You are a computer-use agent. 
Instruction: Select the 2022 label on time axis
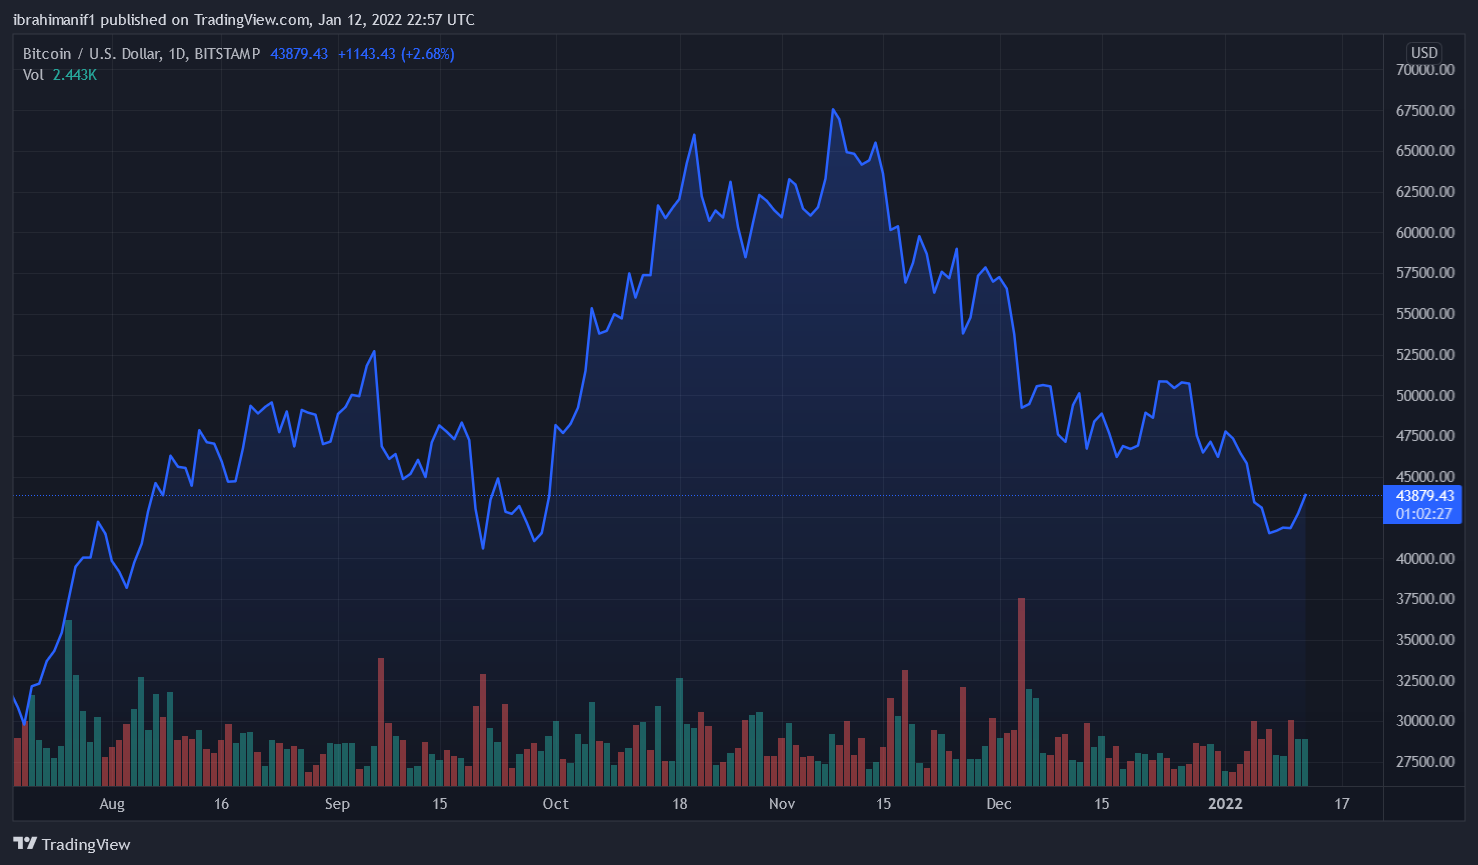(1225, 804)
